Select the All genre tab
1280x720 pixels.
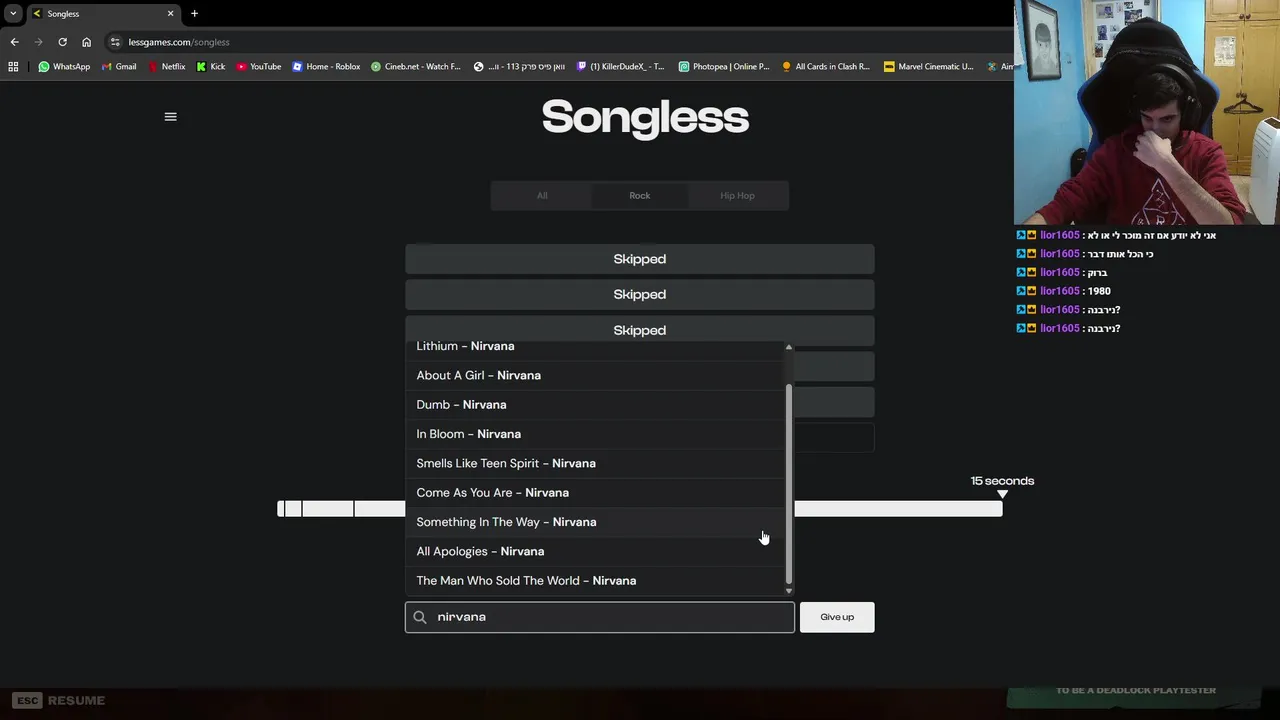[x=541, y=196]
